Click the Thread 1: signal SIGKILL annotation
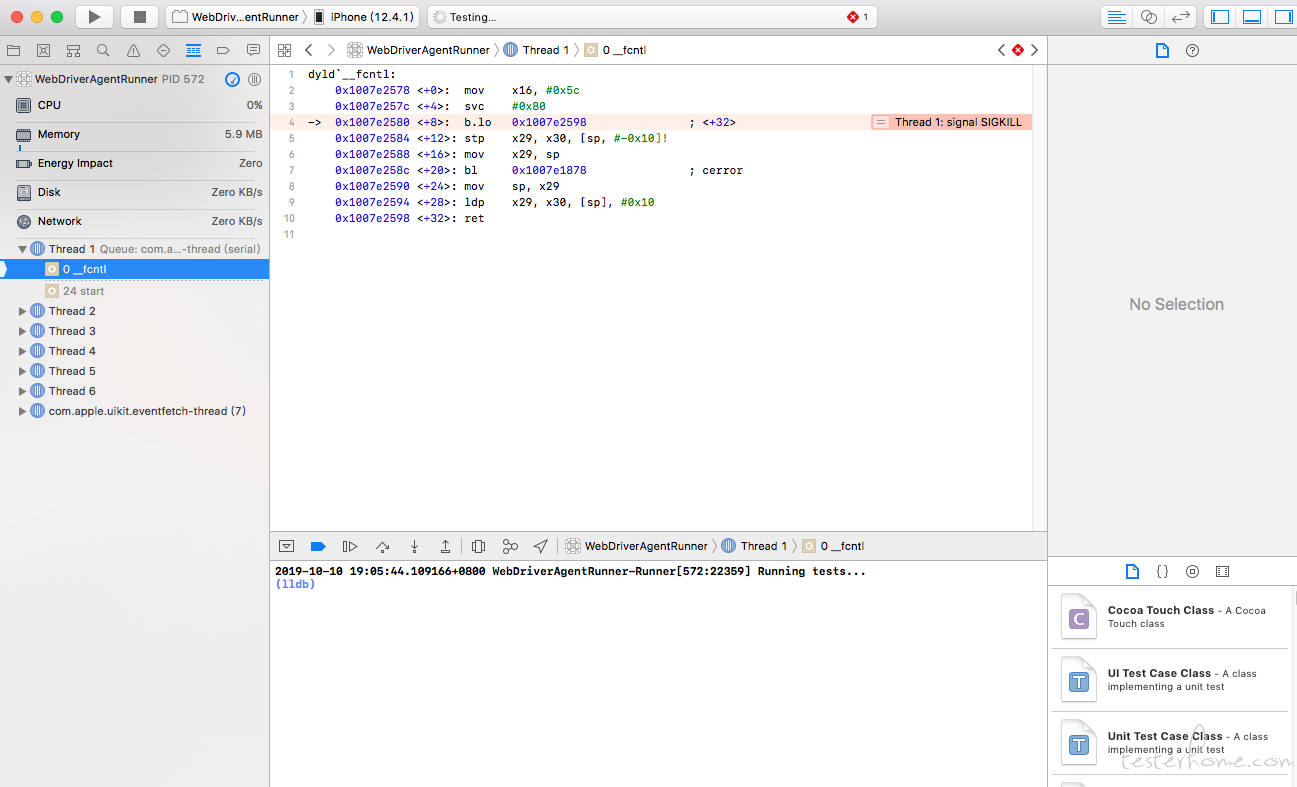This screenshot has height=787, width=1297. click(950, 122)
